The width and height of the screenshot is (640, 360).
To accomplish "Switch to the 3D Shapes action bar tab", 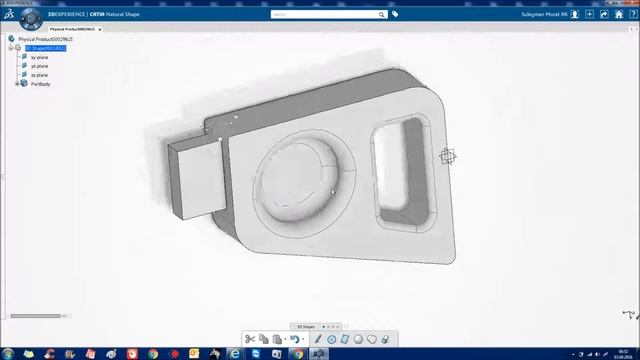I will coord(306,327).
